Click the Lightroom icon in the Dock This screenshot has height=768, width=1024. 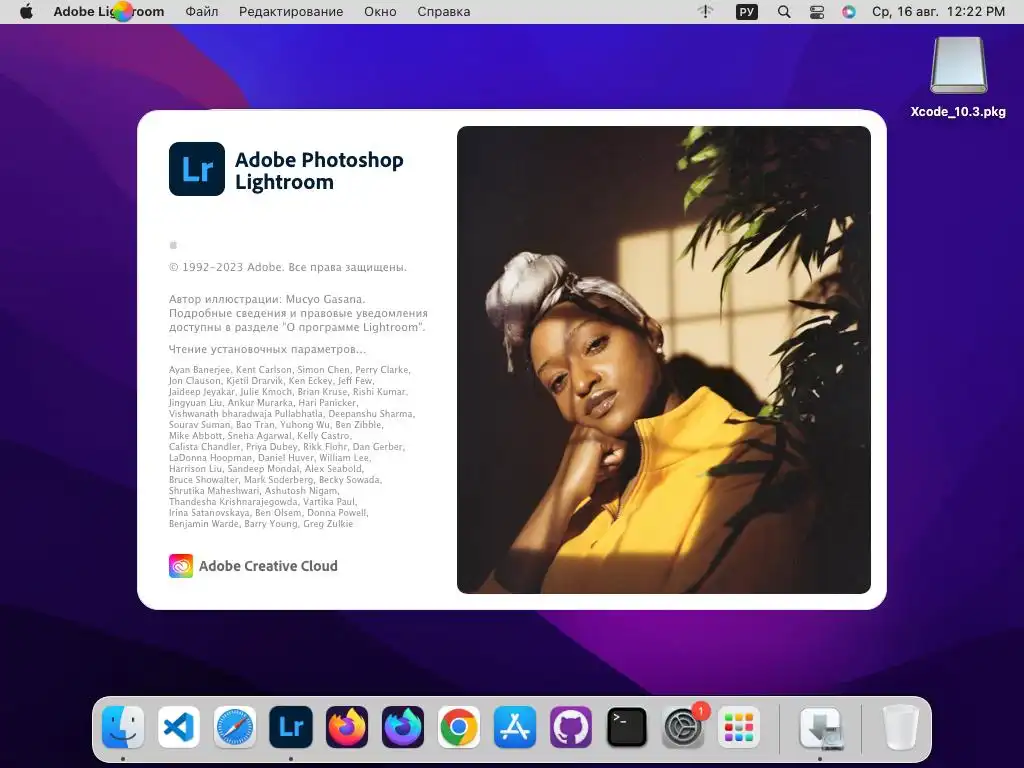click(291, 726)
